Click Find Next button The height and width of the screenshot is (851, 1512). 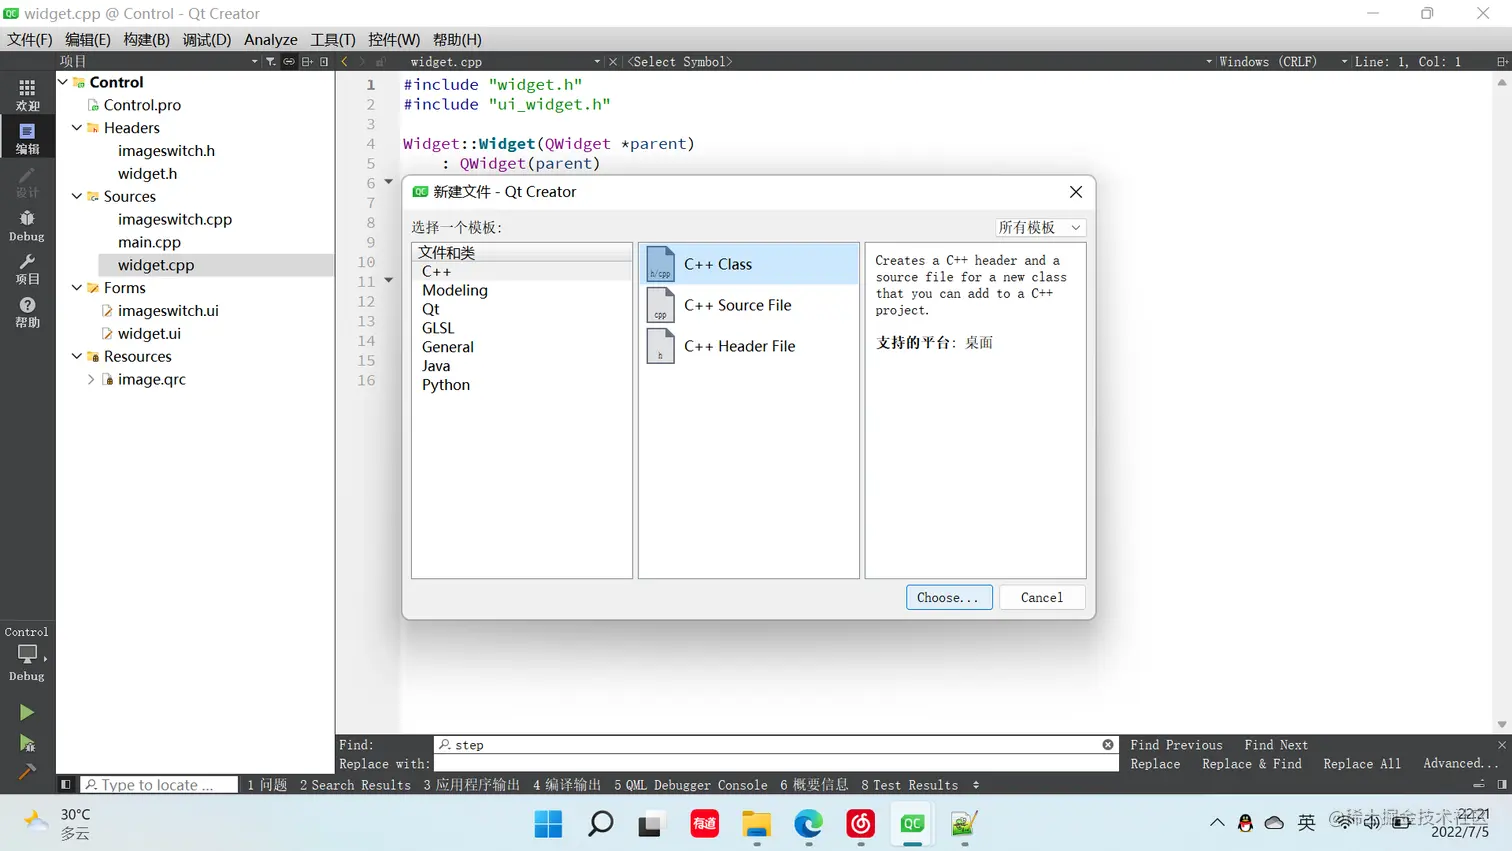[x=1276, y=745]
